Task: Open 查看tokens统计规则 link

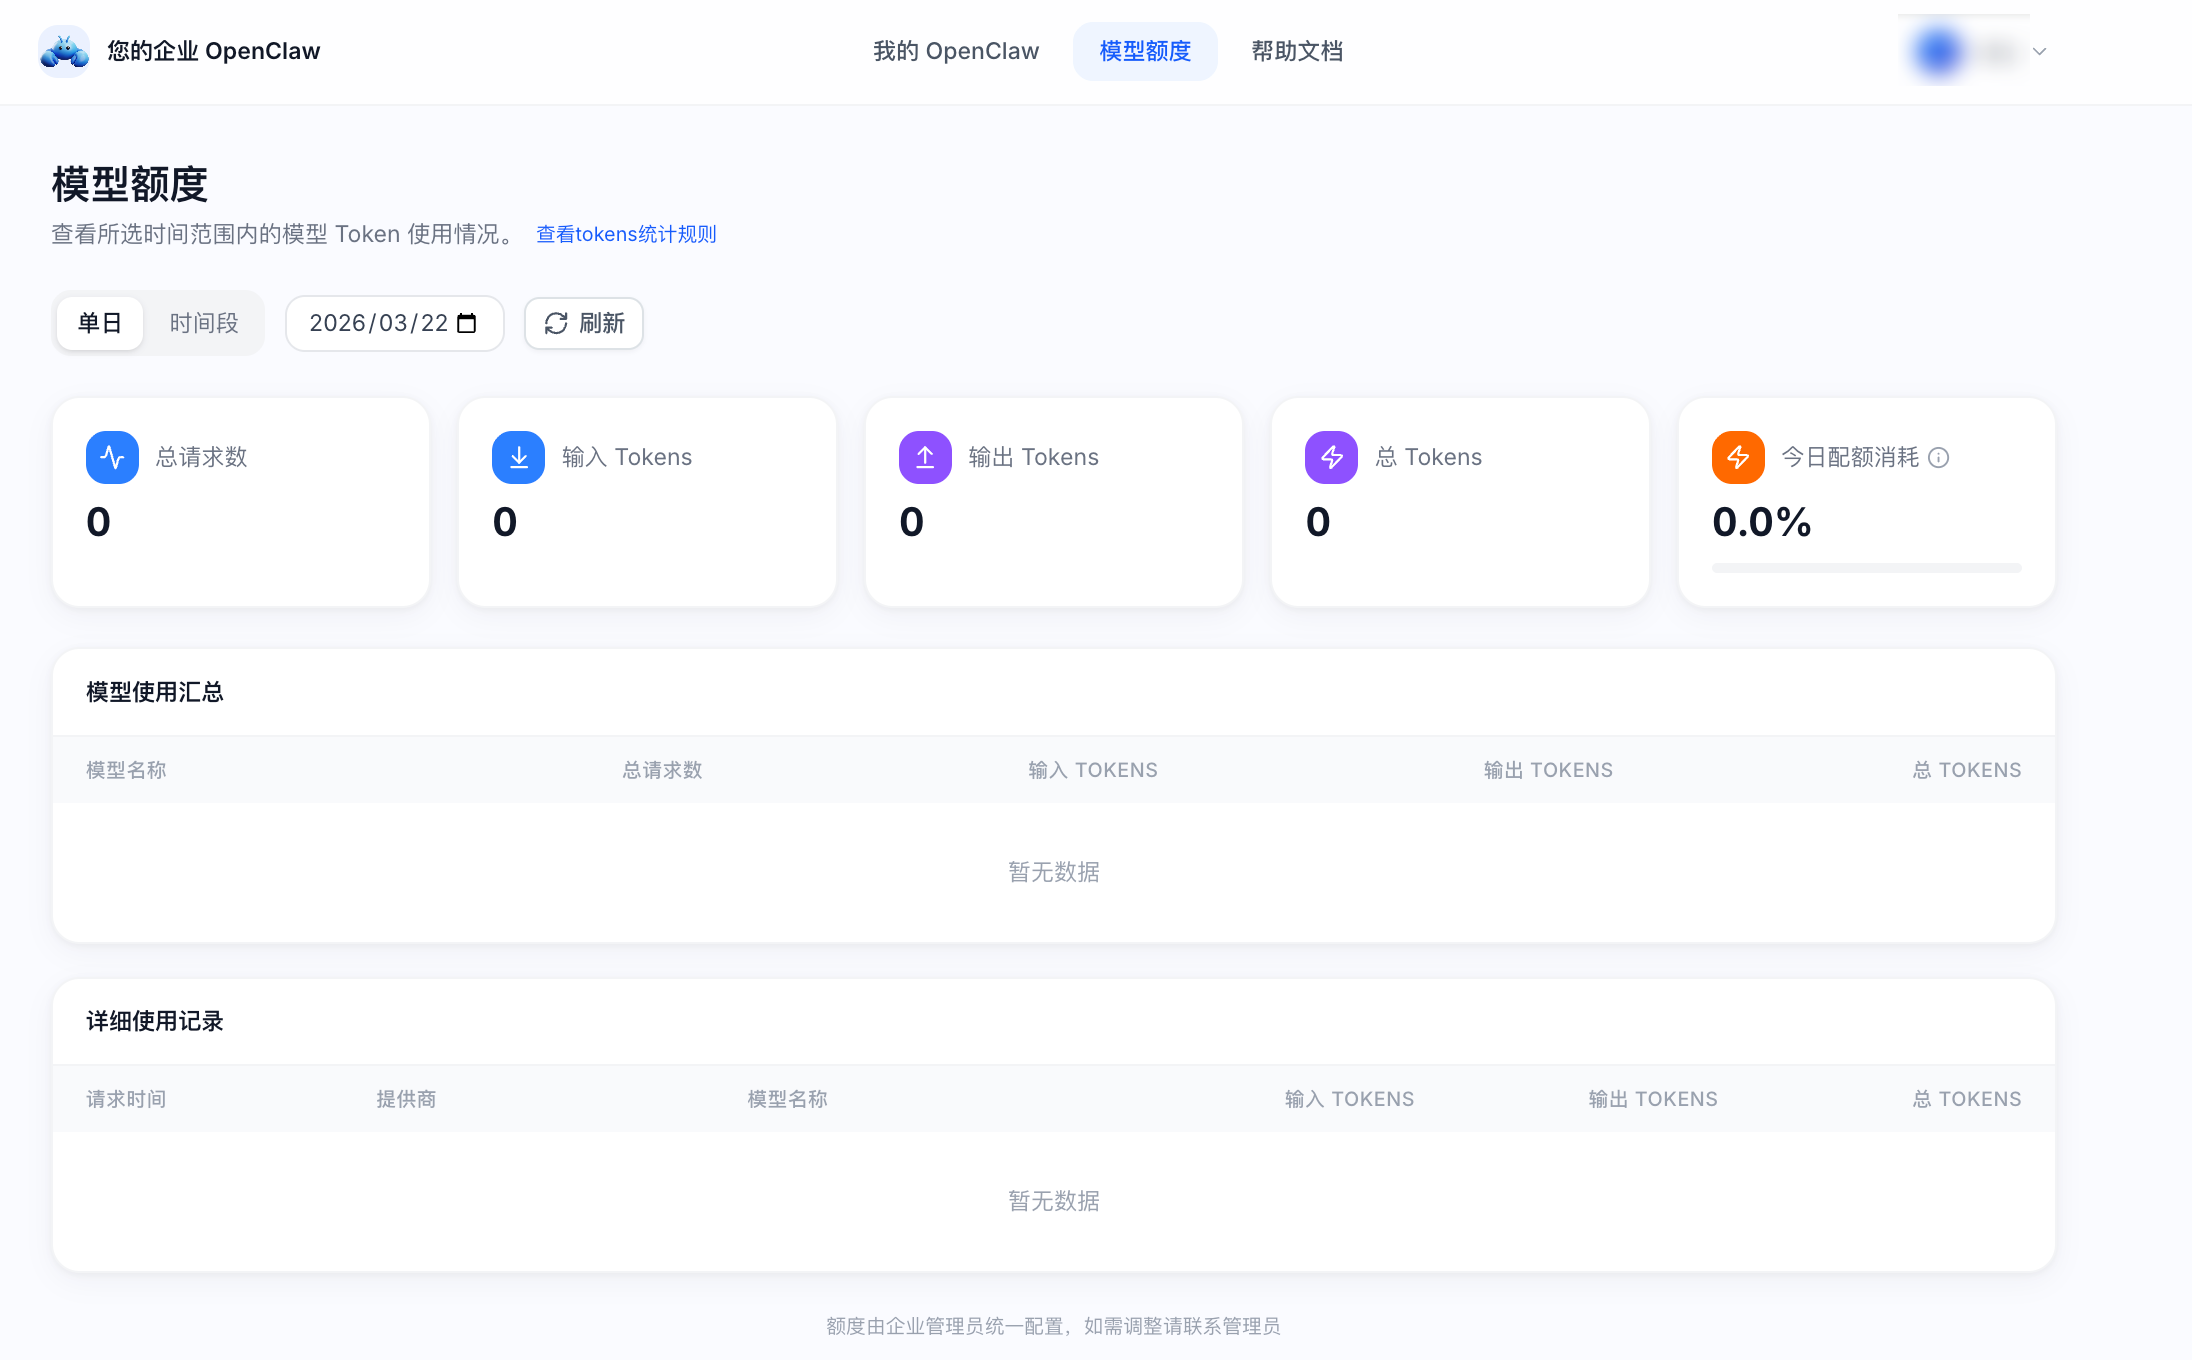Action: click(626, 234)
